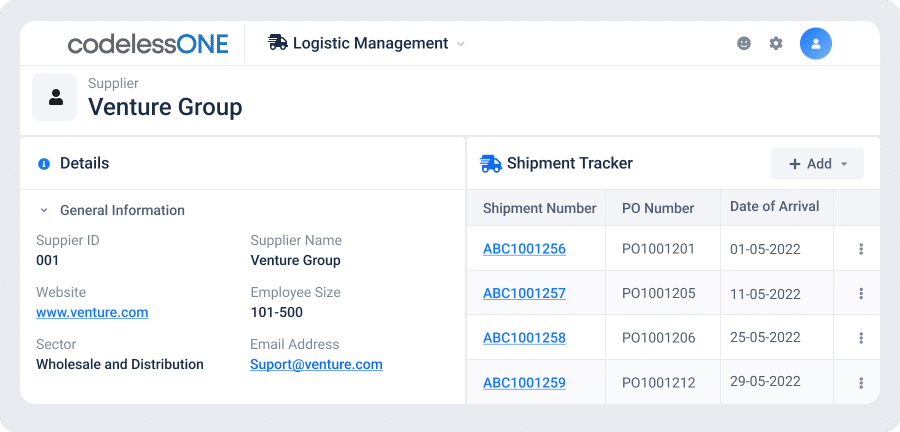Open the www.venture.com website link

92,313
